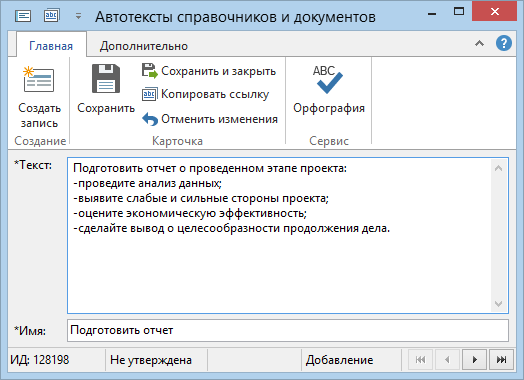Click the ИД: 128198 status entry
This screenshot has width=524, height=380.
tap(39, 360)
